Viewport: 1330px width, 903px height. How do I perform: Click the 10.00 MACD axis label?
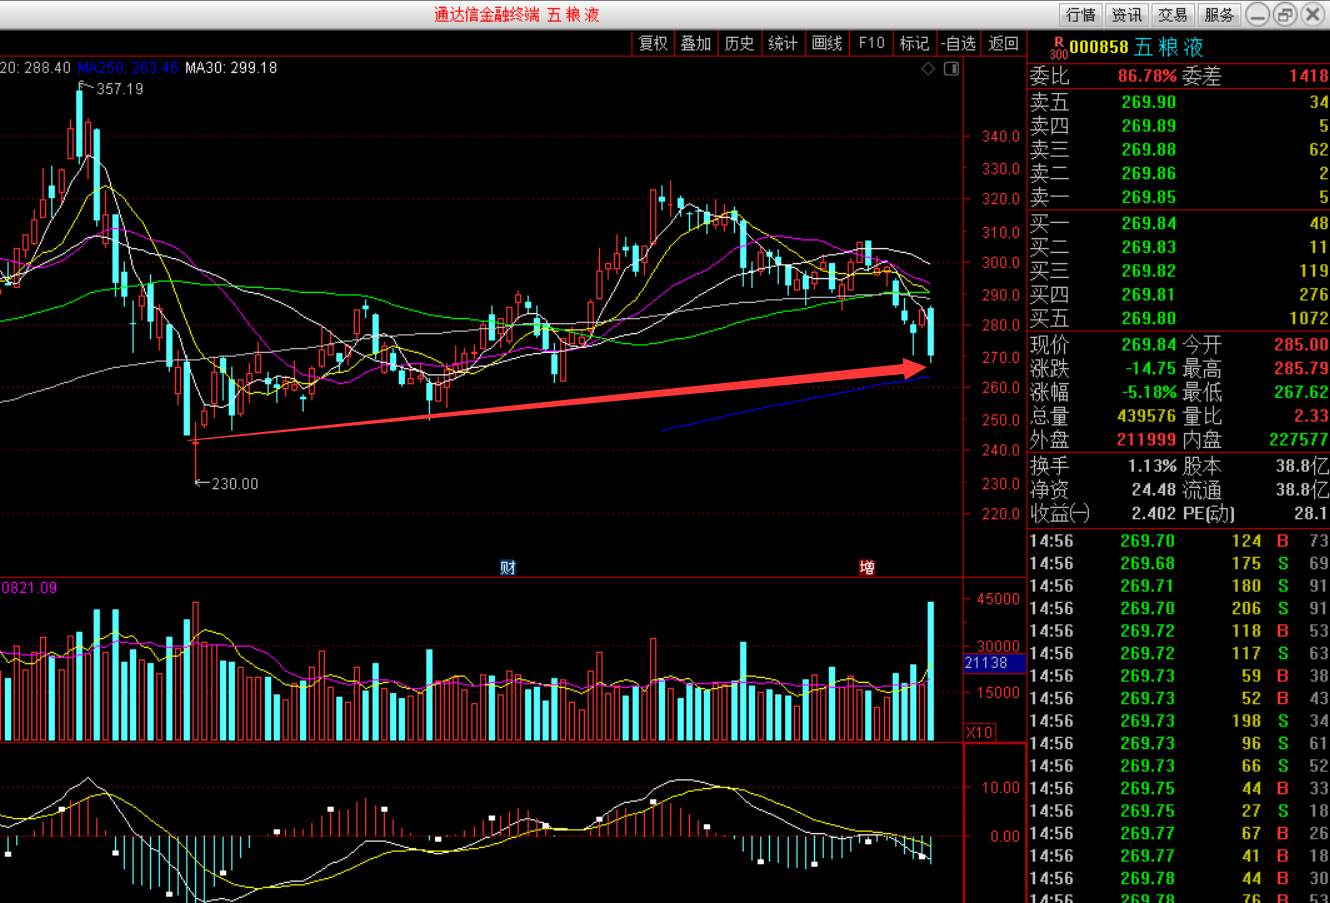pos(1001,788)
